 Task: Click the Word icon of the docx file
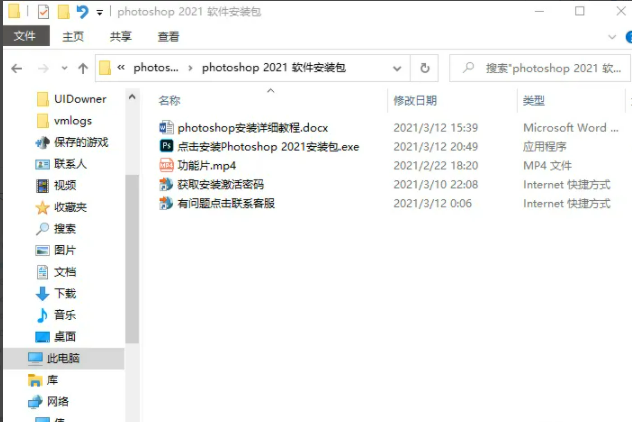click(166, 127)
